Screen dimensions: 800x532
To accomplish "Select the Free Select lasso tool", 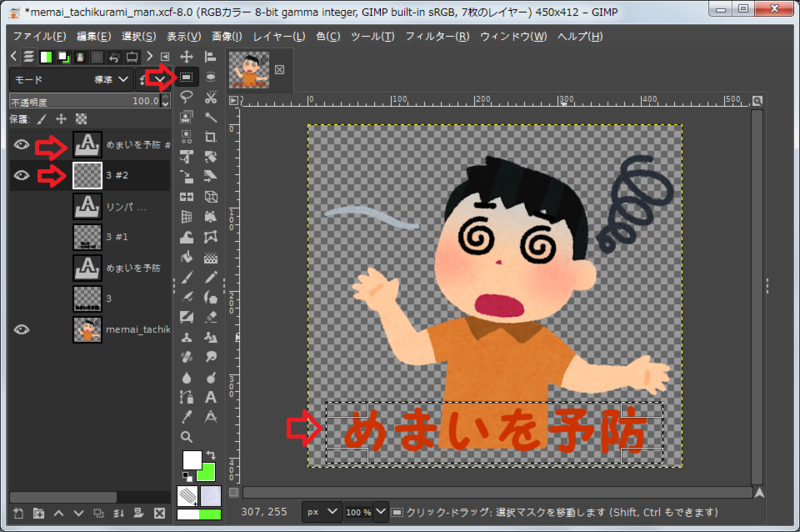I will (187, 97).
